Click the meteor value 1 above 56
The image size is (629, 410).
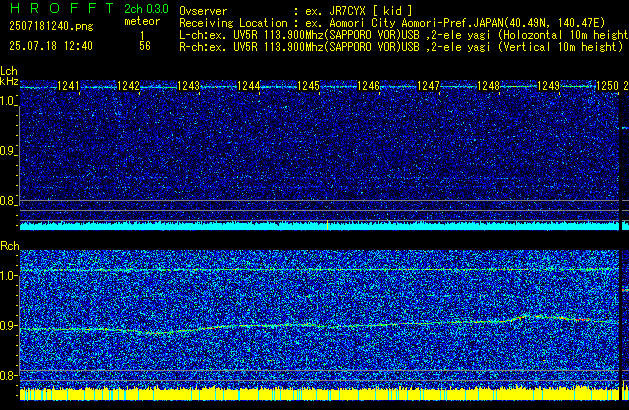pos(142,36)
